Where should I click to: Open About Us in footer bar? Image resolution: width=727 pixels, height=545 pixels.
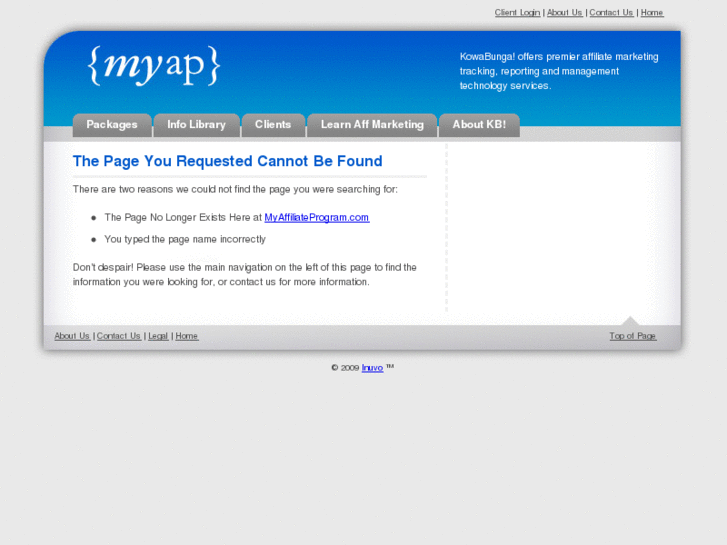click(72, 336)
